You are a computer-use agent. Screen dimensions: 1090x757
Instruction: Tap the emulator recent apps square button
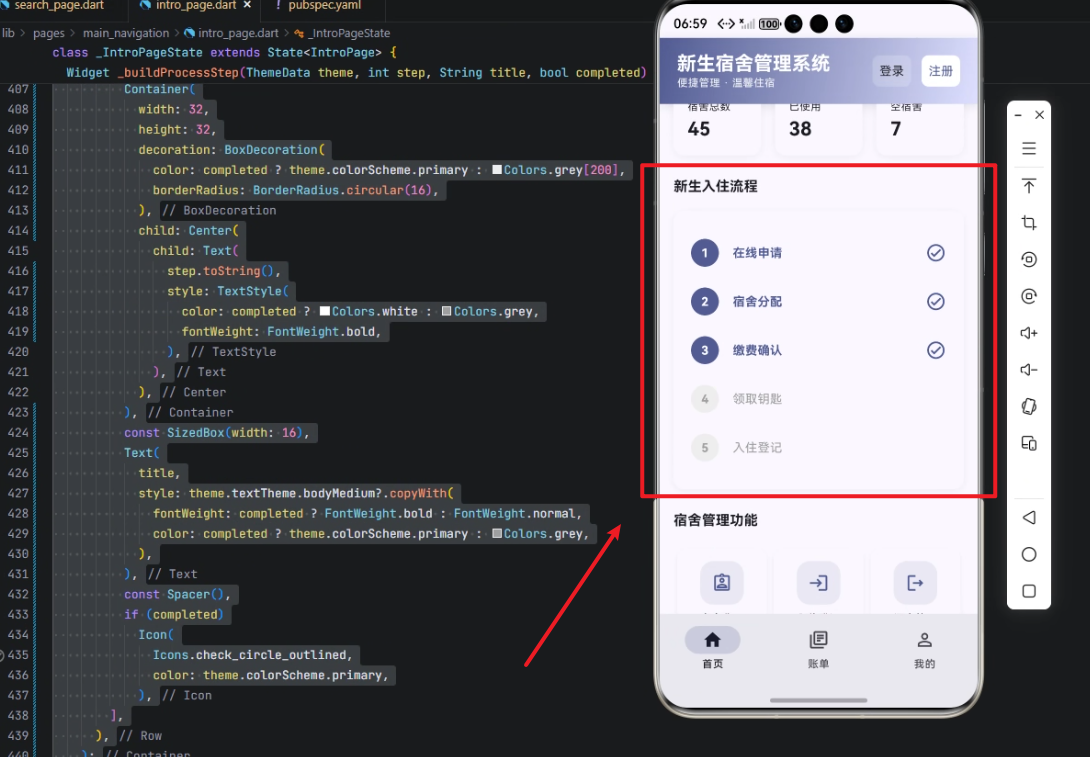(1029, 591)
